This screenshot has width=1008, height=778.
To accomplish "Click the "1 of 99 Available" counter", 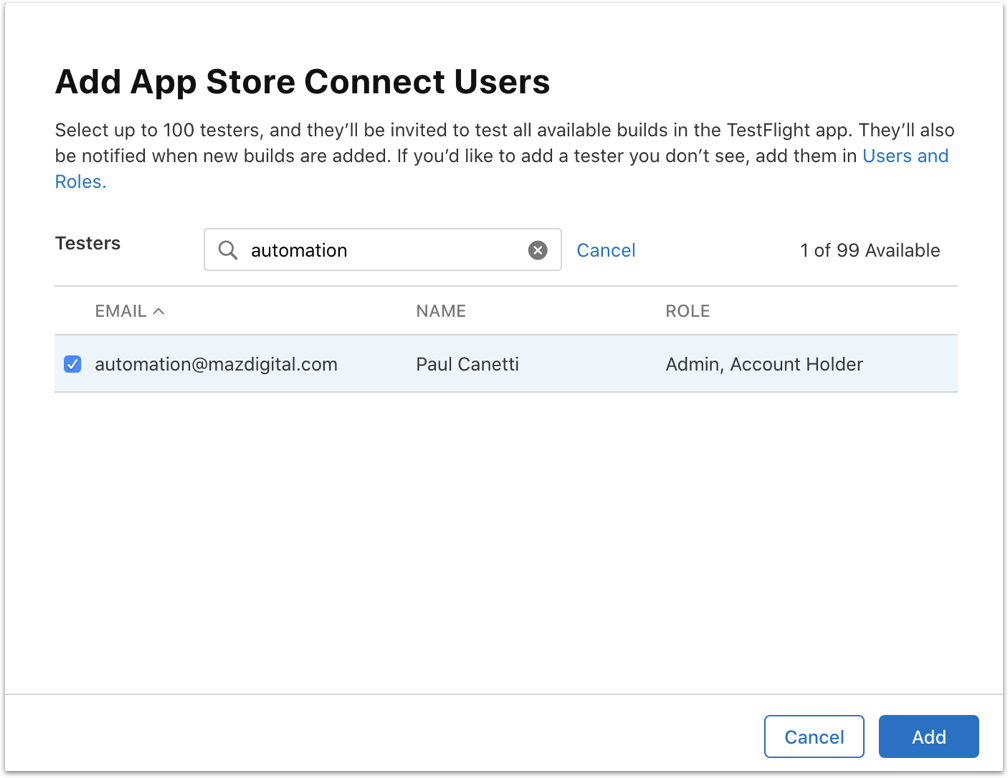I will (869, 250).
